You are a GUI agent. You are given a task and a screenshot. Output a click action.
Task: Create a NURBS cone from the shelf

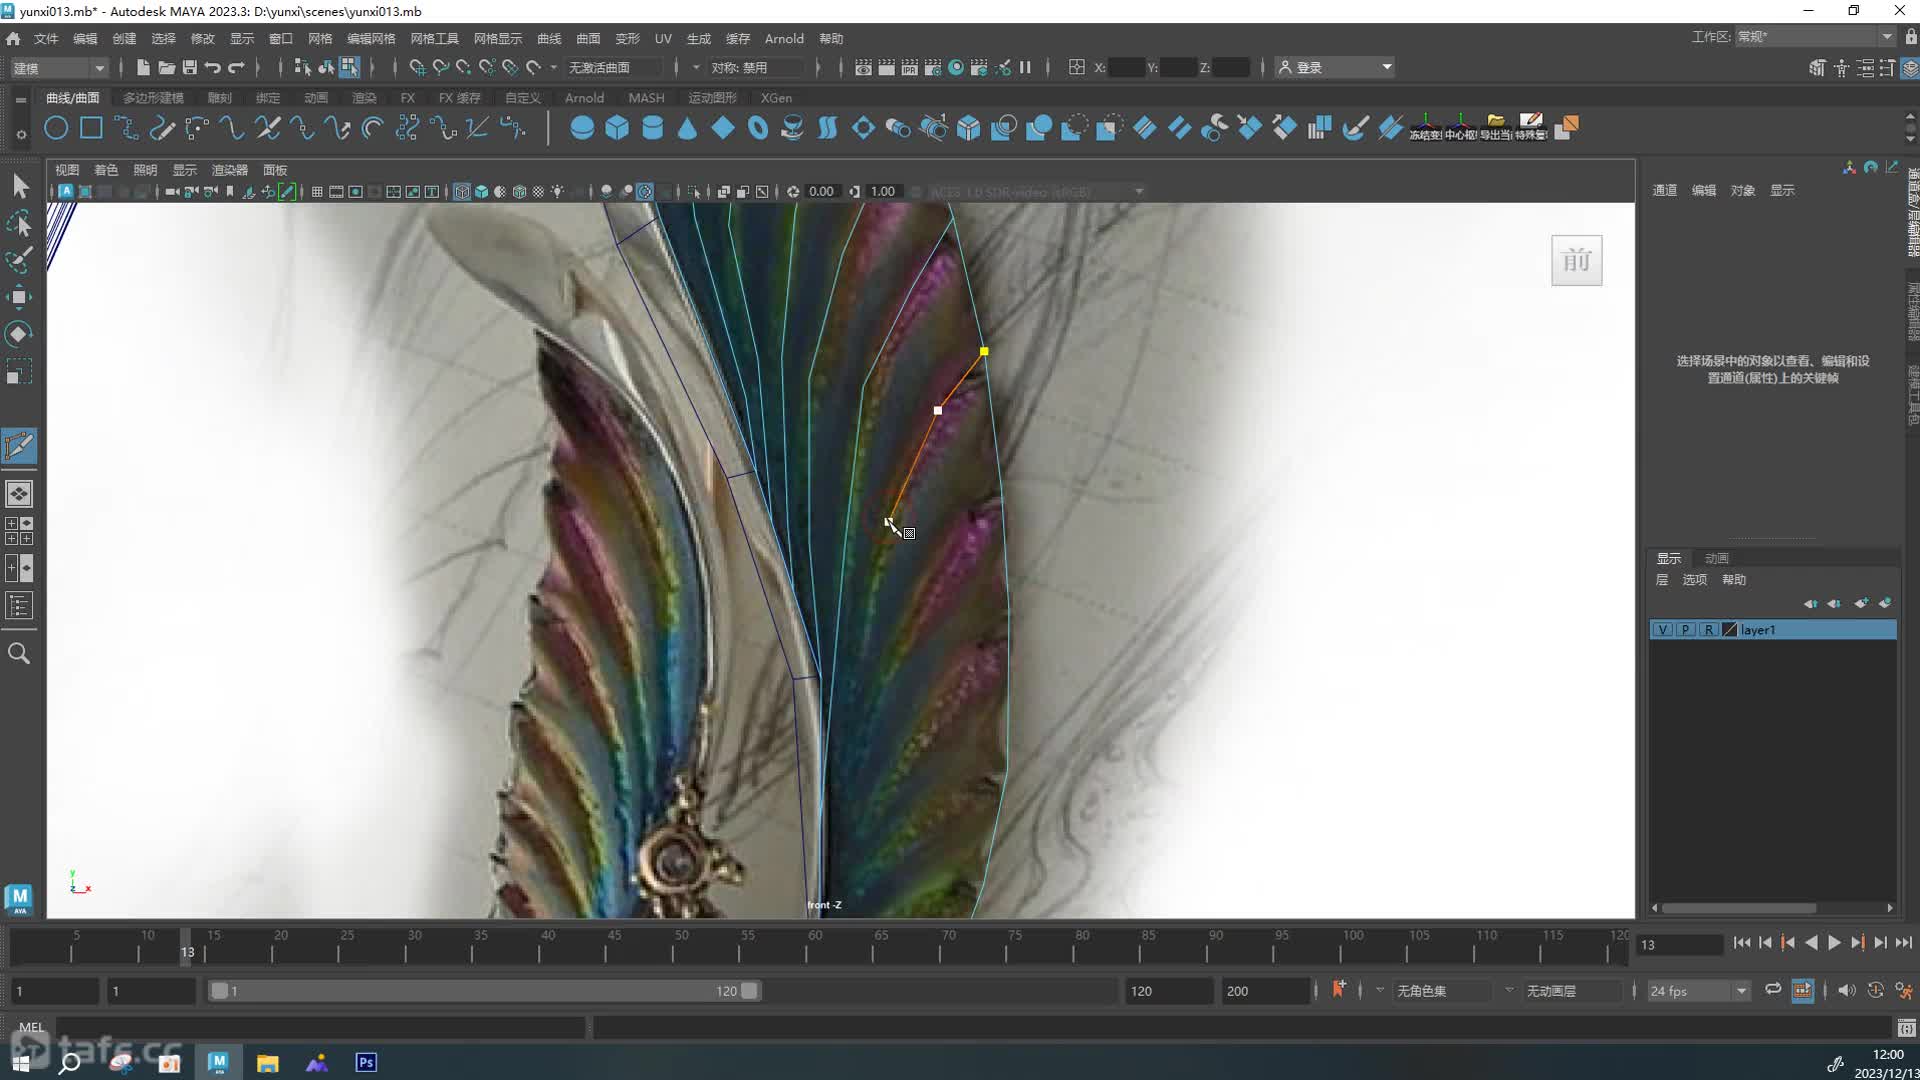click(x=687, y=128)
